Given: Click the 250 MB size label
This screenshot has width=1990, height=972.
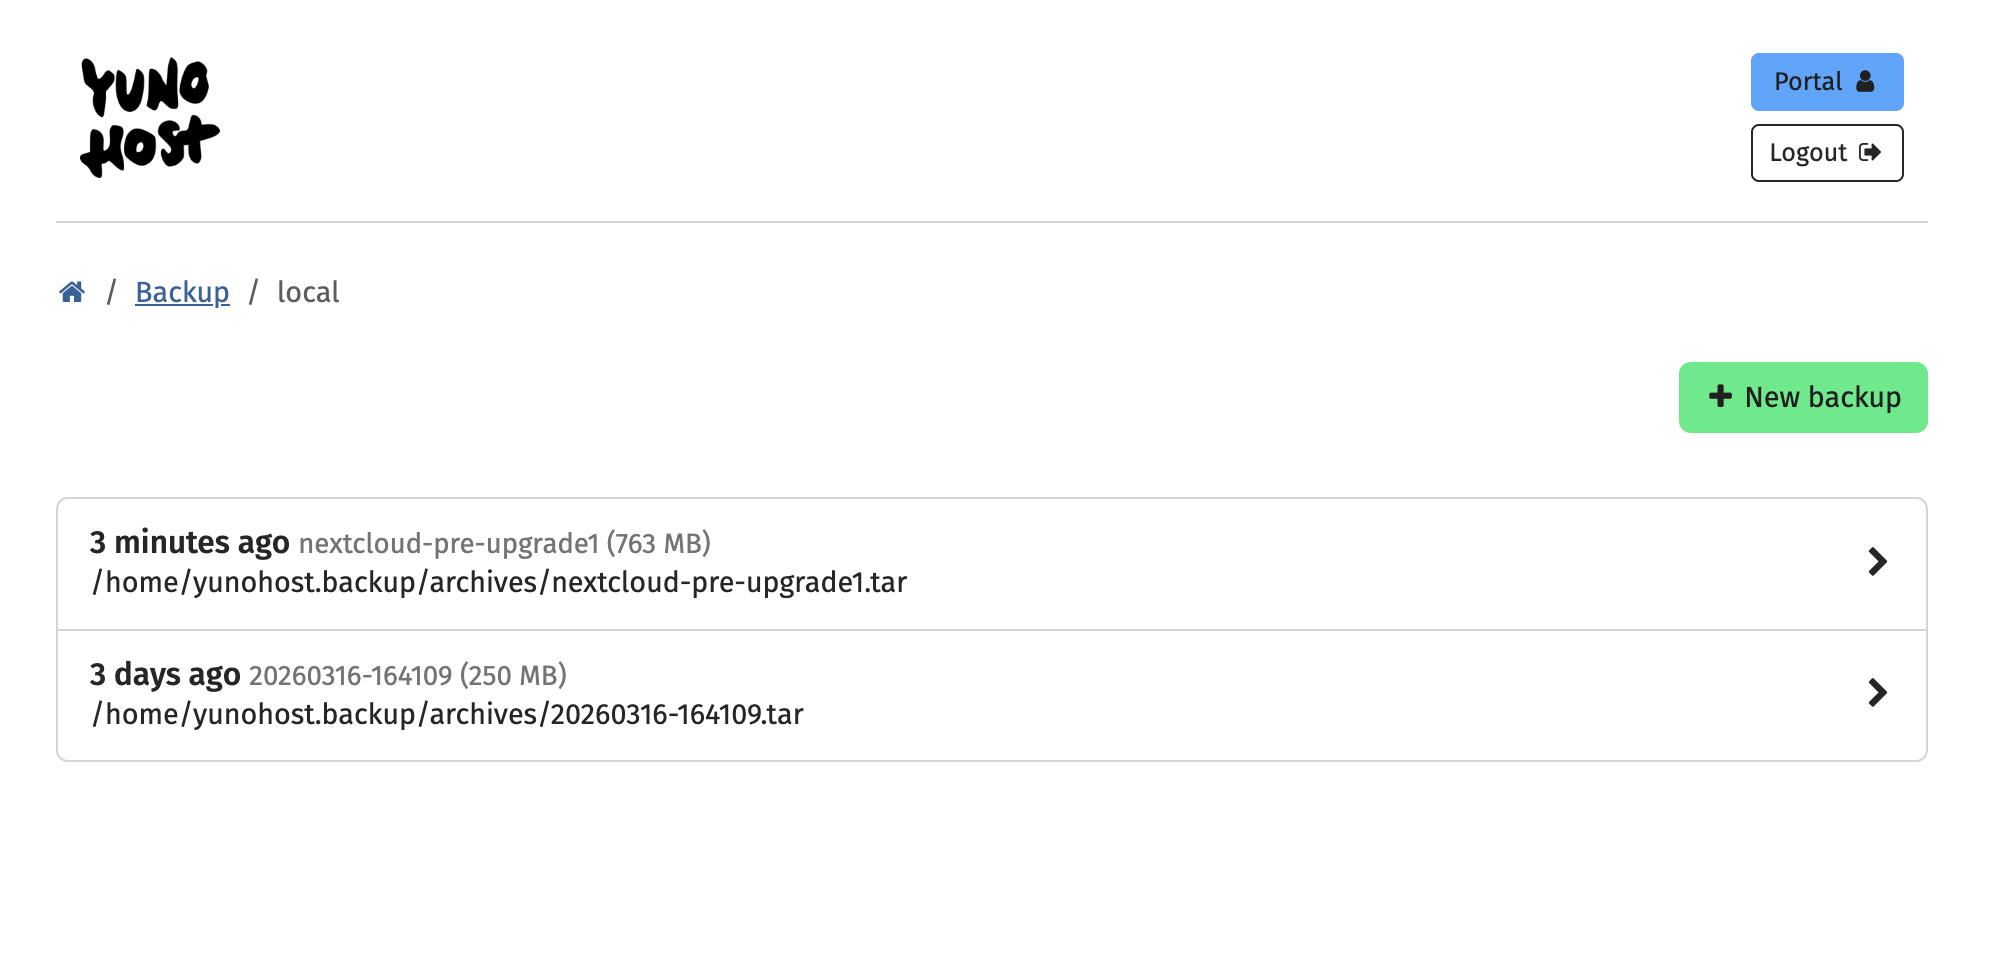Looking at the screenshot, I should point(513,674).
